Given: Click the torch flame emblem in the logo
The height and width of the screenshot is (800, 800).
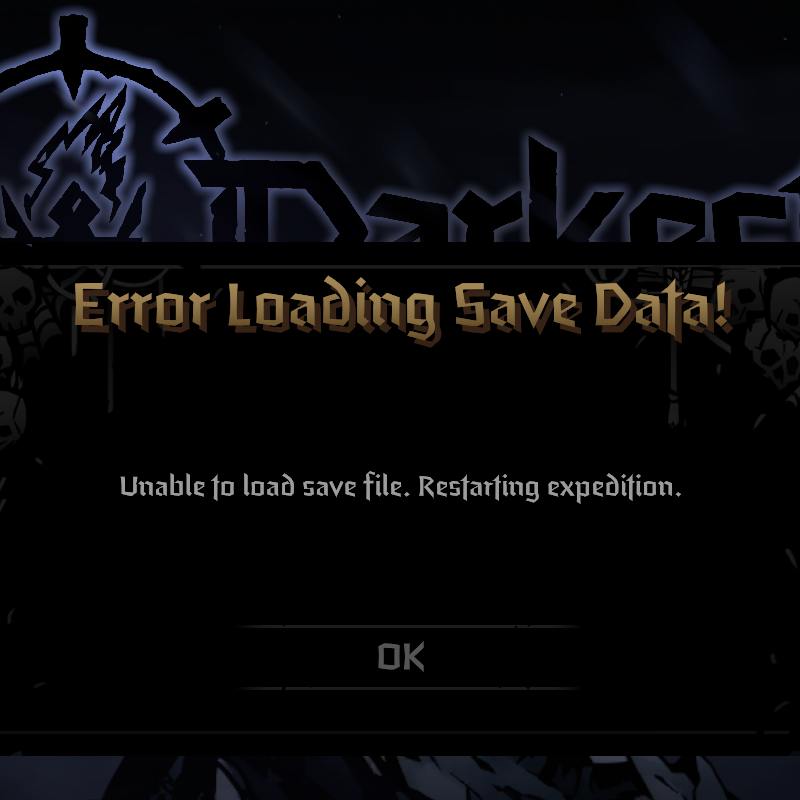Looking at the screenshot, I should pyautogui.click(x=82, y=163).
